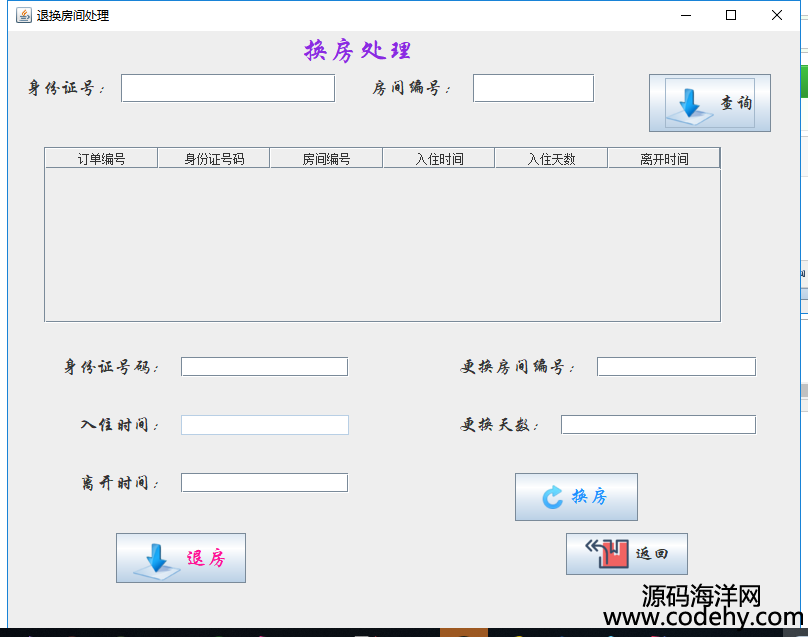This screenshot has width=808, height=637.
Task: Select the 入住时间 column header
Action: (439, 159)
